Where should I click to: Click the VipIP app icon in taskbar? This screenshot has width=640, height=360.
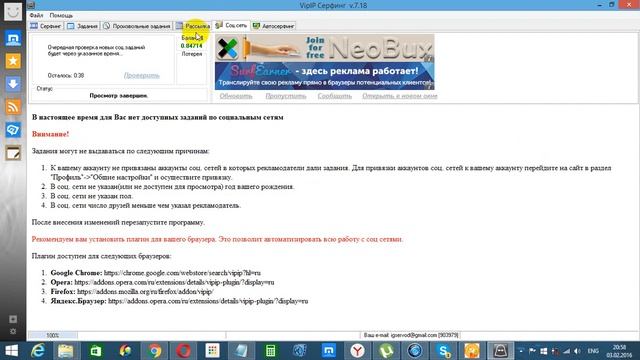[x=500, y=351]
